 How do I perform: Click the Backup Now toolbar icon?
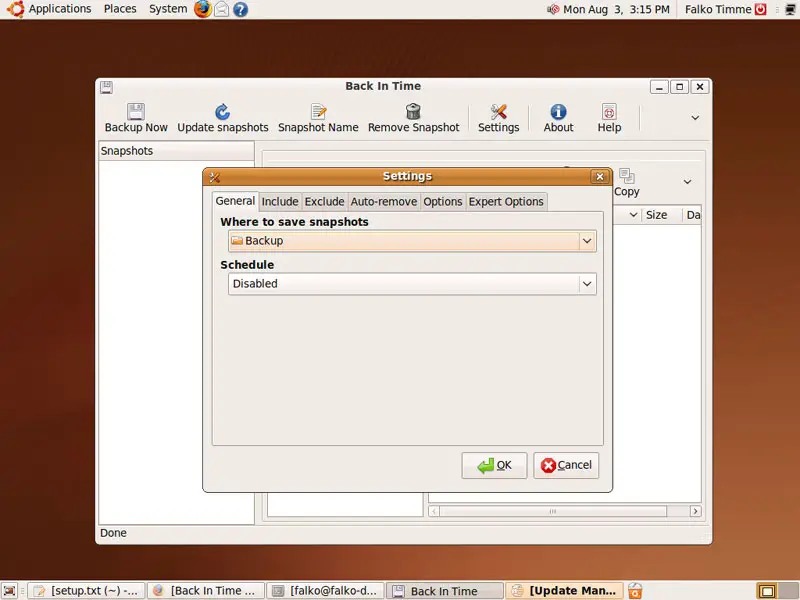[136, 112]
